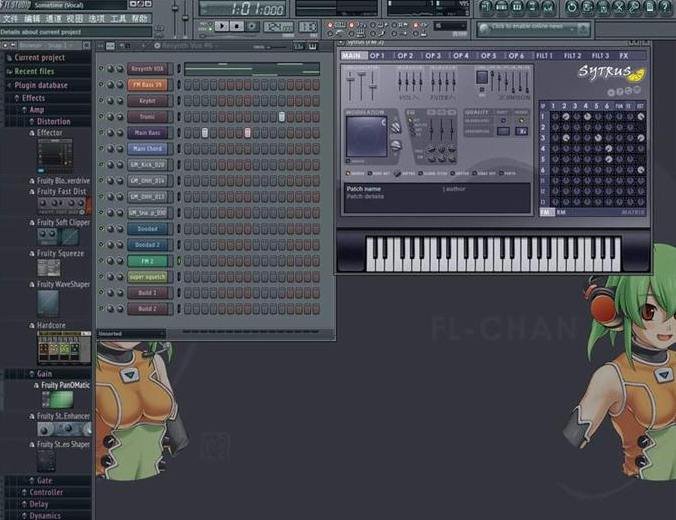The width and height of the screenshot is (676, 520).
Task: Open the graph editor icon in channel rack
Action: [298, 46]
